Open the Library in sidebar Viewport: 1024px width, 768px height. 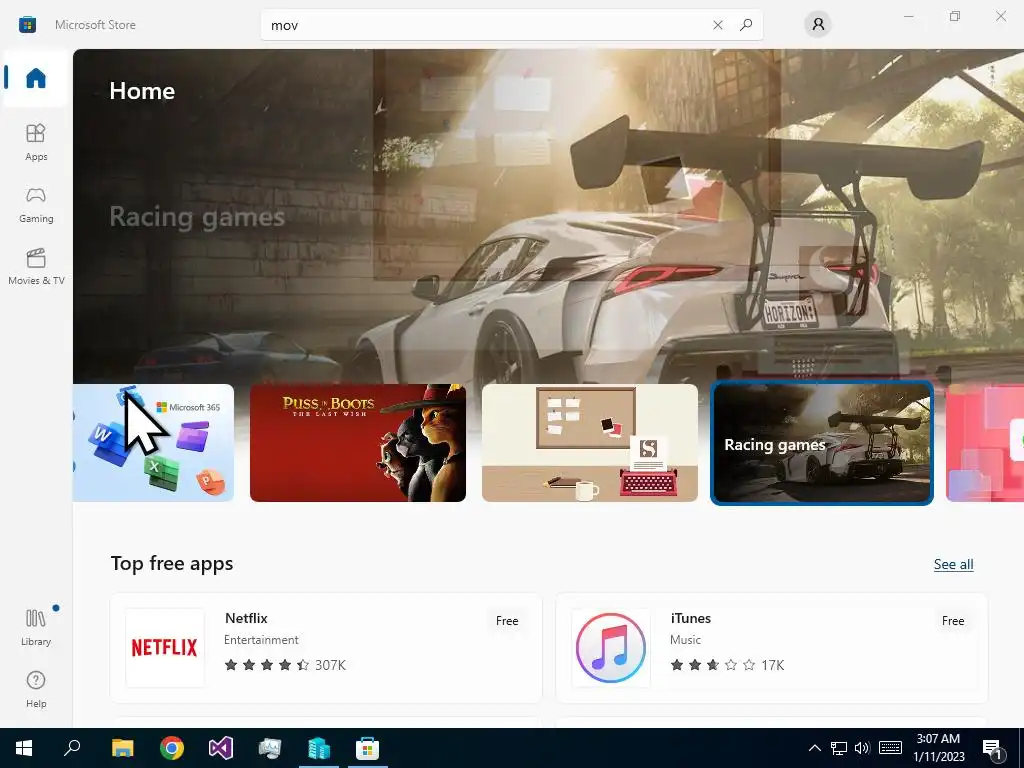[x=36, y=627]
